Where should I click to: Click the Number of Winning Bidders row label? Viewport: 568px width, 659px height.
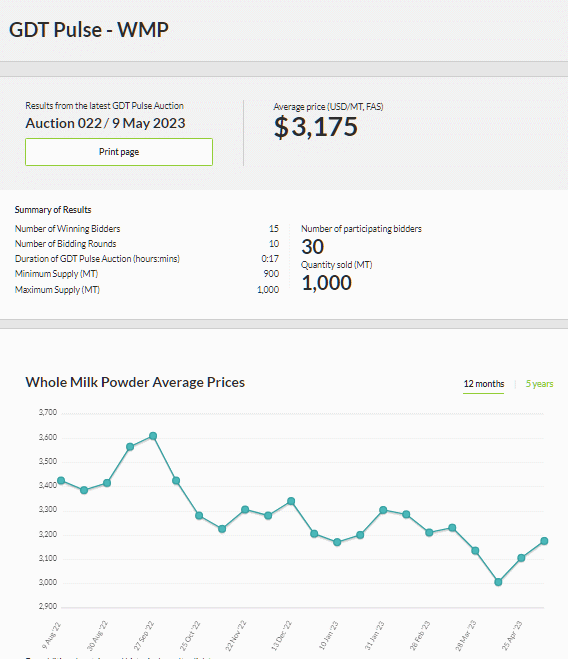(67, 229)
